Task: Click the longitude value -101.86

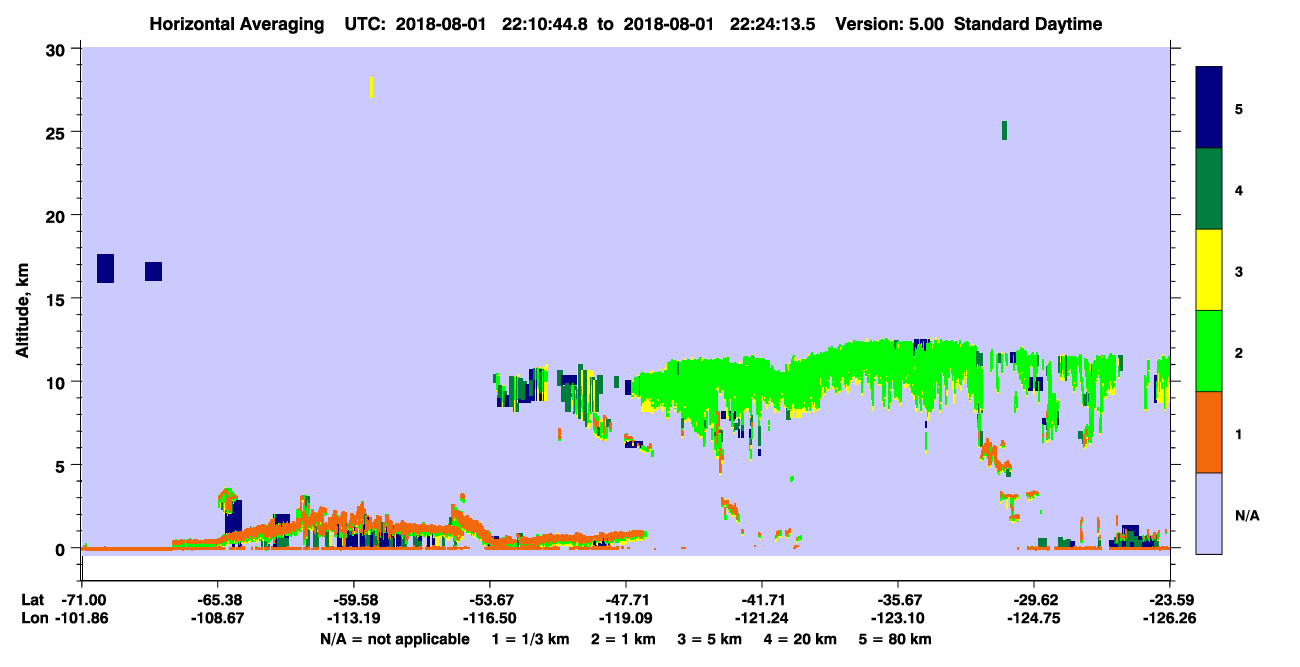Action: point(82,618)
